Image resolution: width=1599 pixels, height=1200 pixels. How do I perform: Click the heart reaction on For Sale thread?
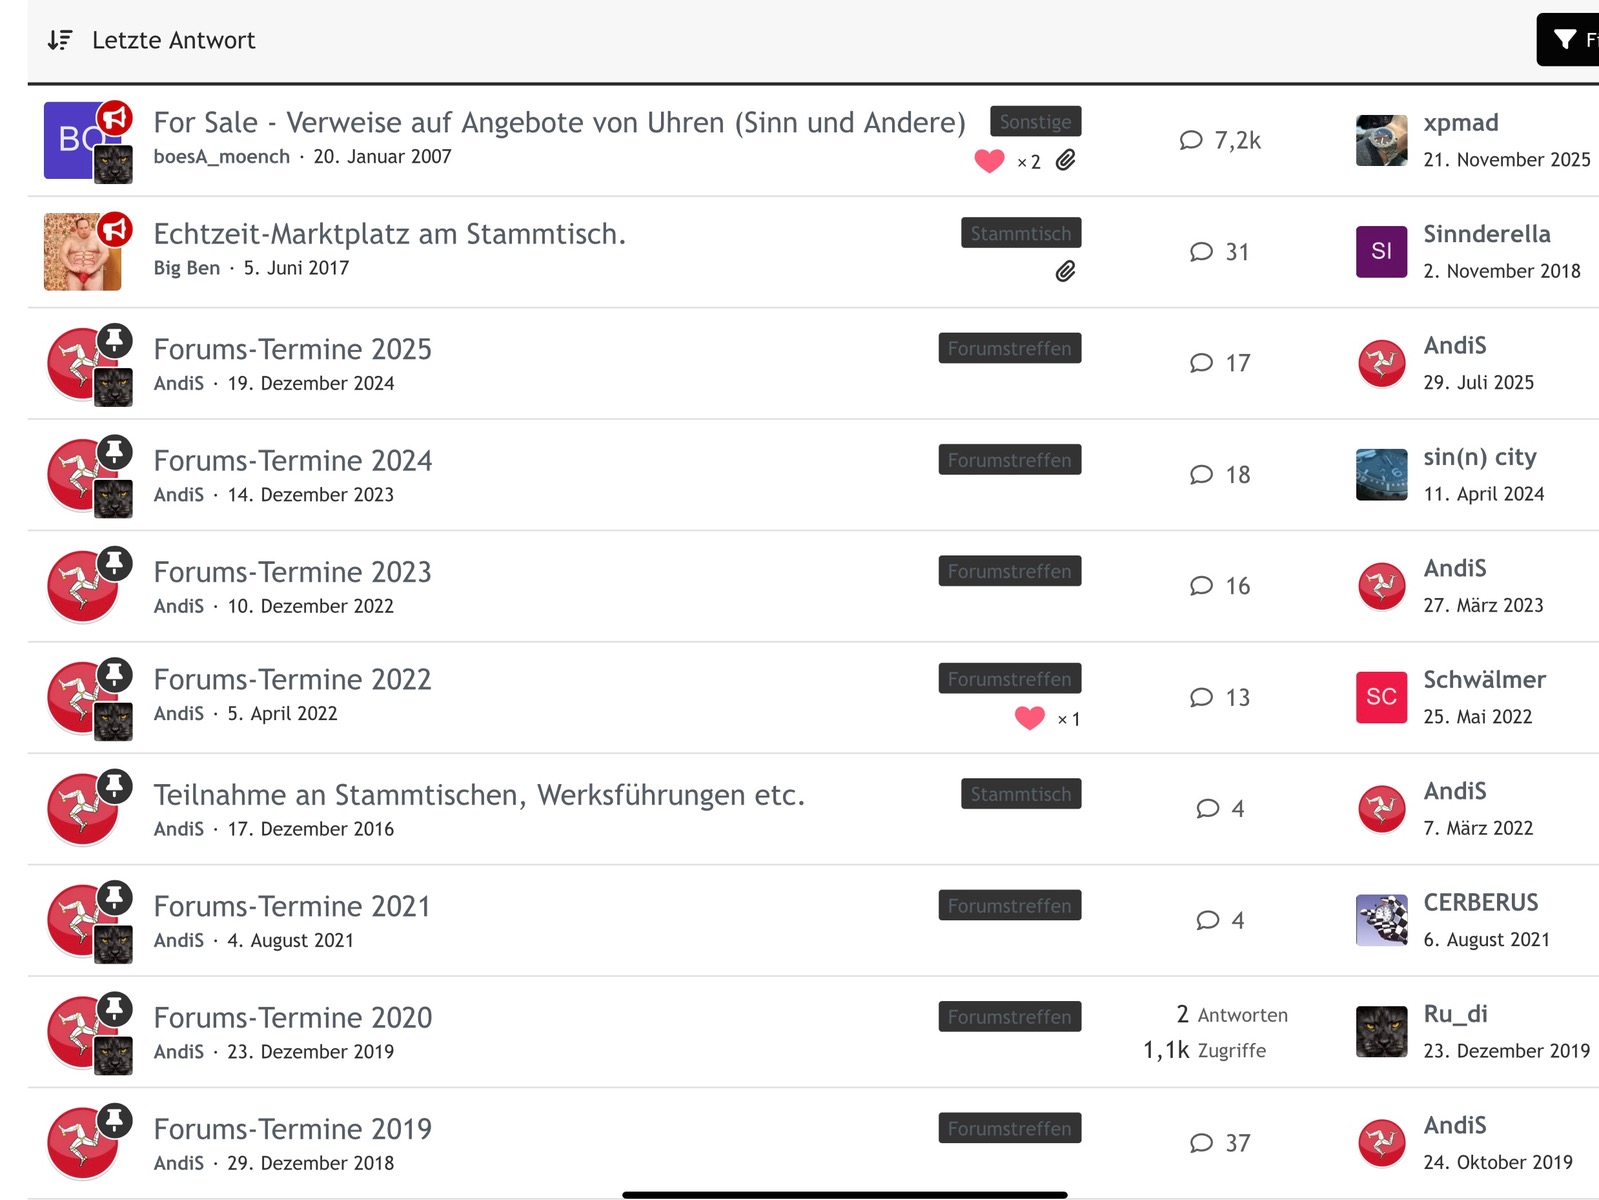[989, 160]
